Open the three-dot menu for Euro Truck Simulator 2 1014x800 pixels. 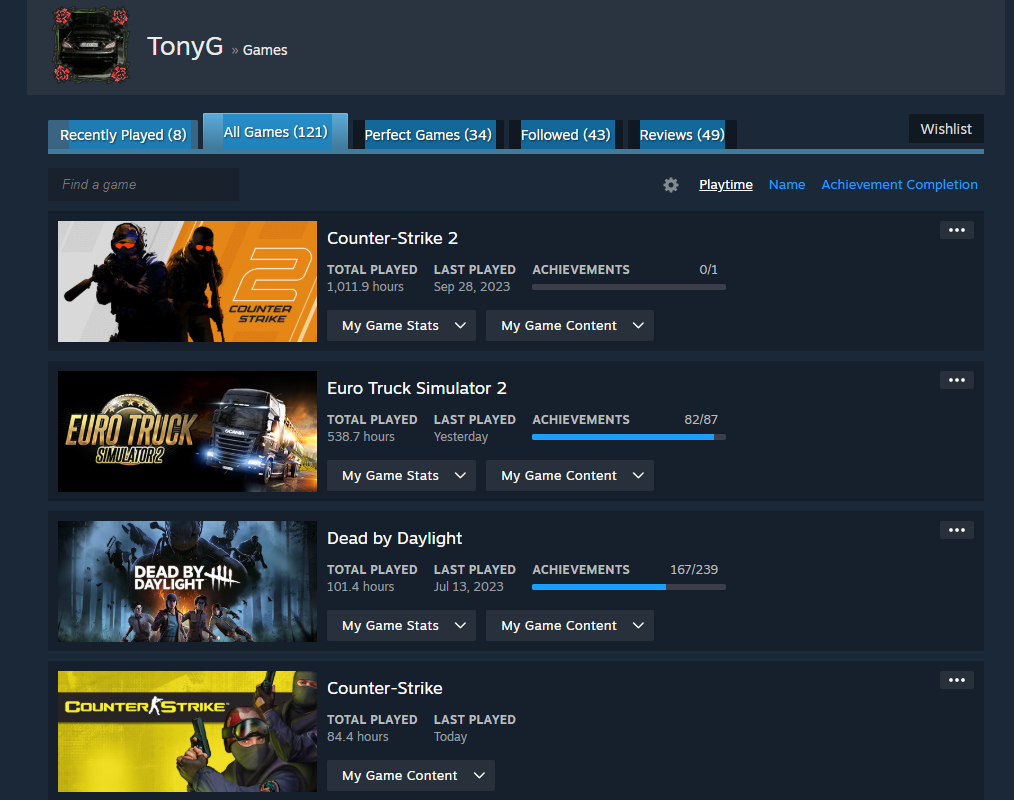956,380
